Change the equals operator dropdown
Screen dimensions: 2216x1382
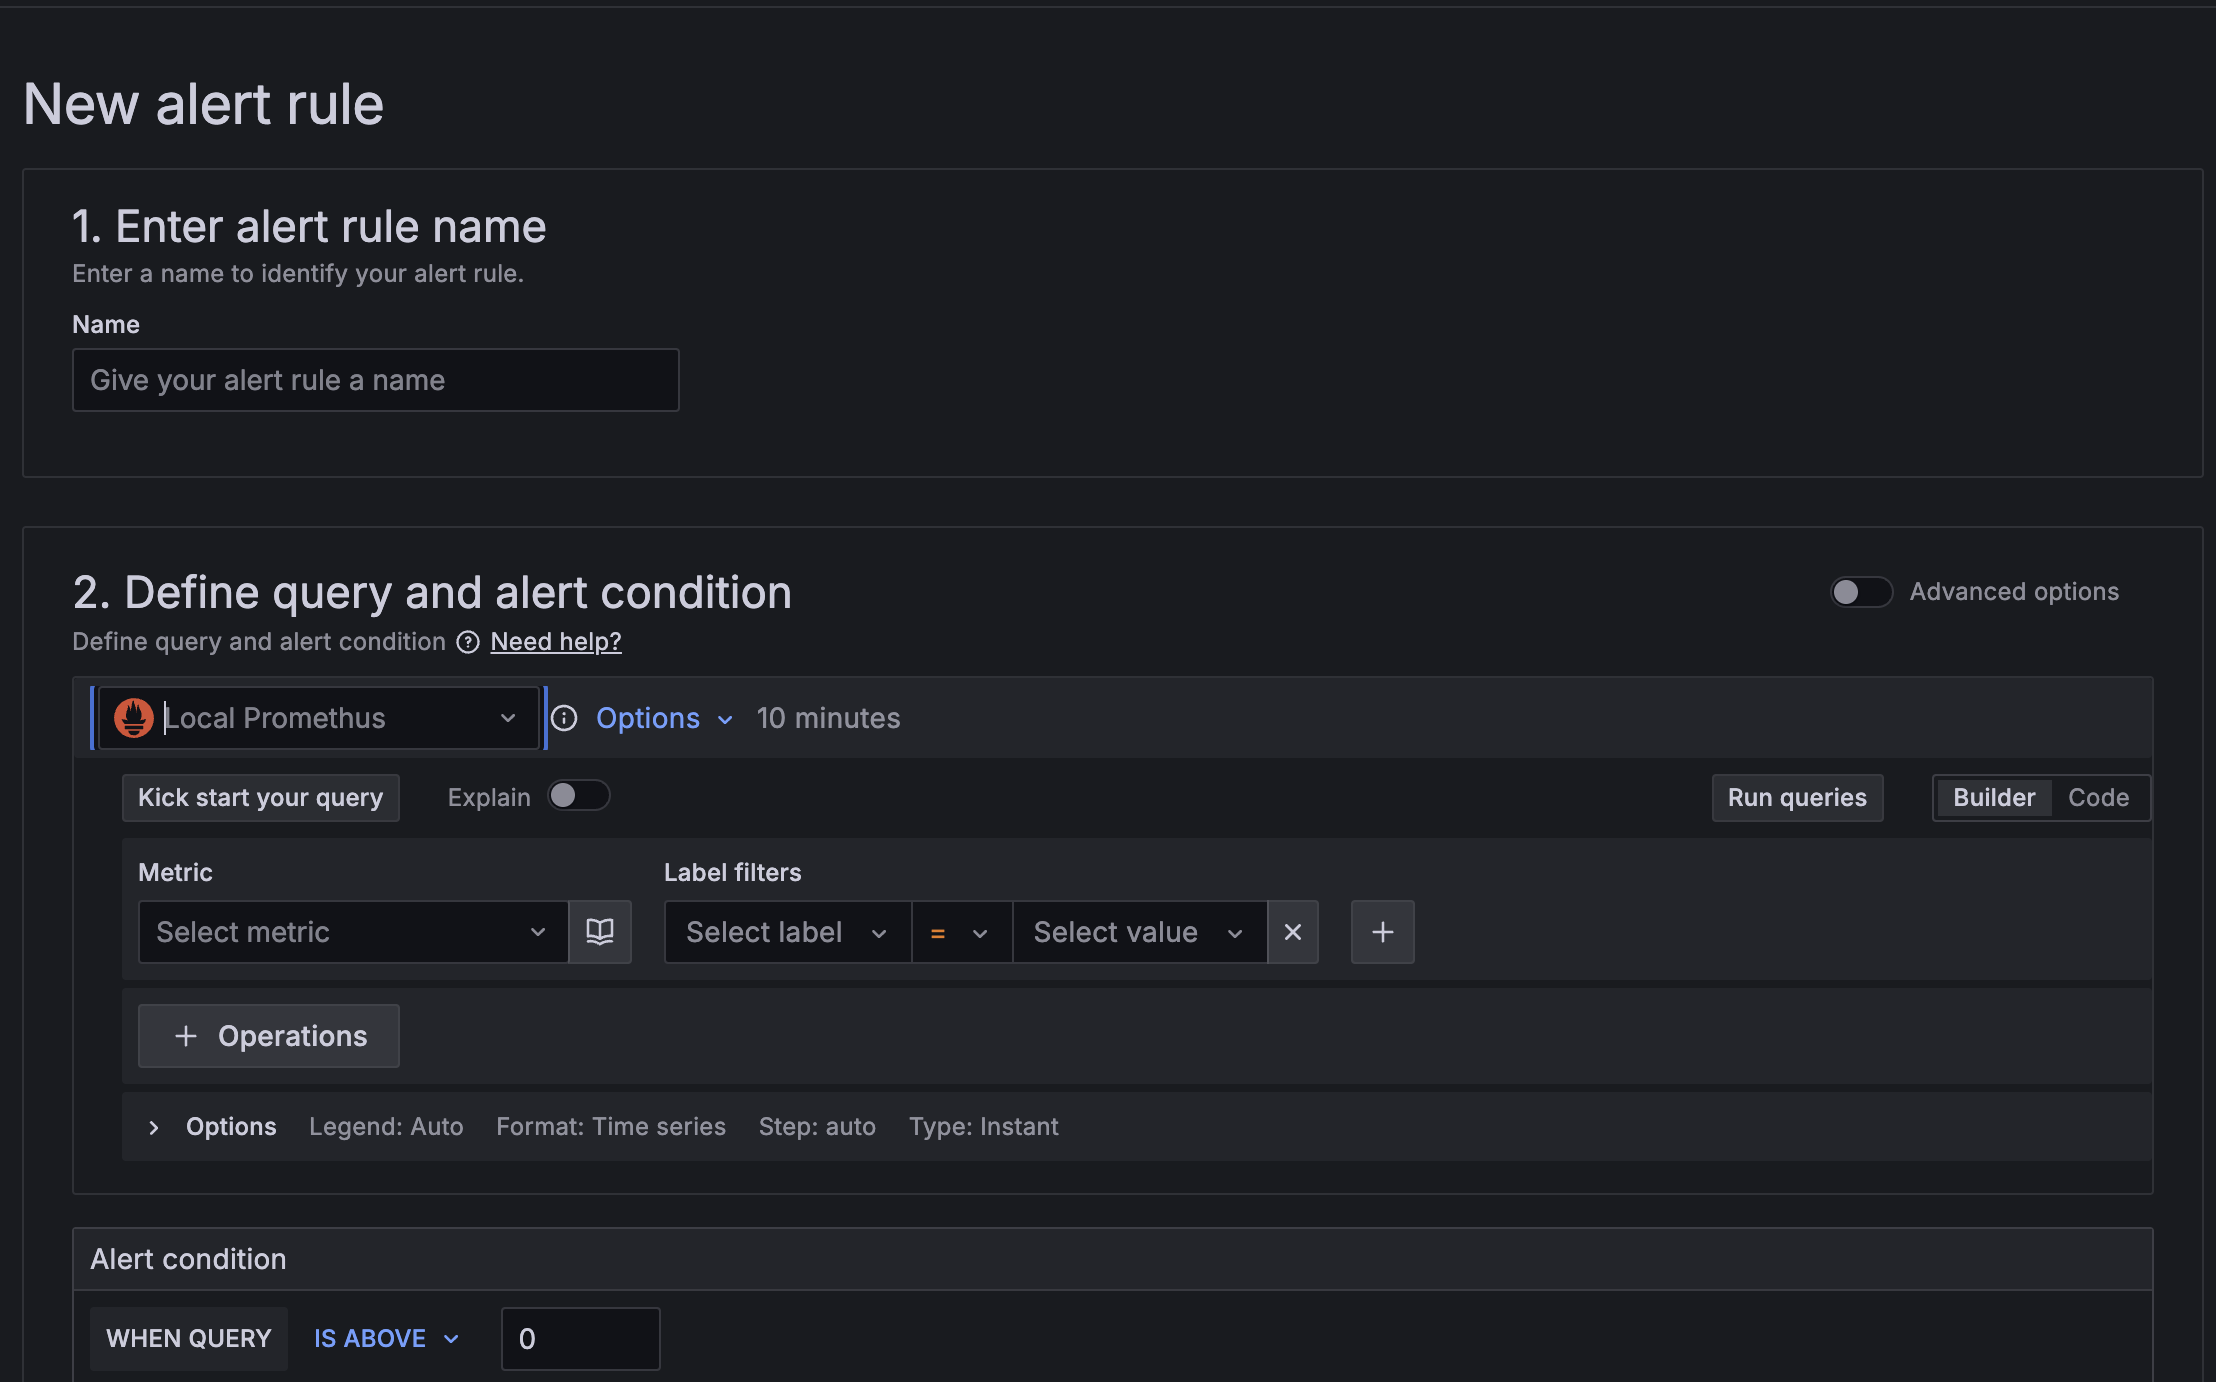(x=960, y=932)
